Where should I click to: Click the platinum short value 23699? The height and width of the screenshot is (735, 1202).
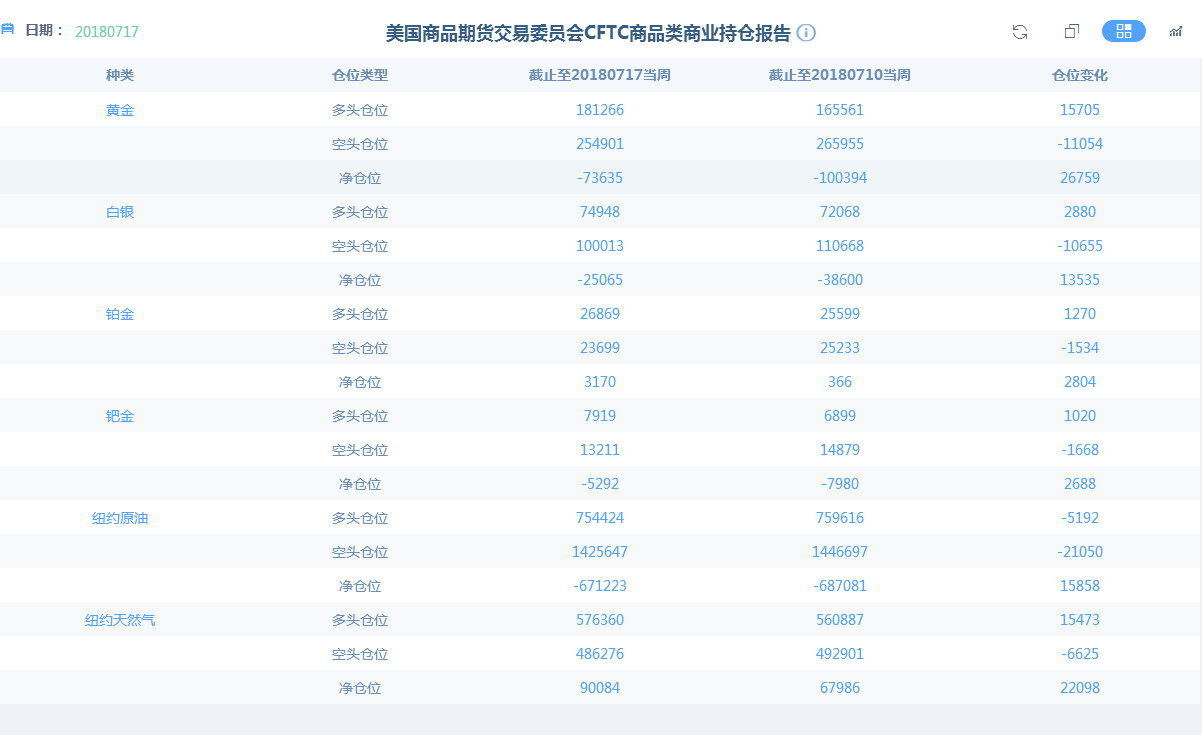[600, 348]
